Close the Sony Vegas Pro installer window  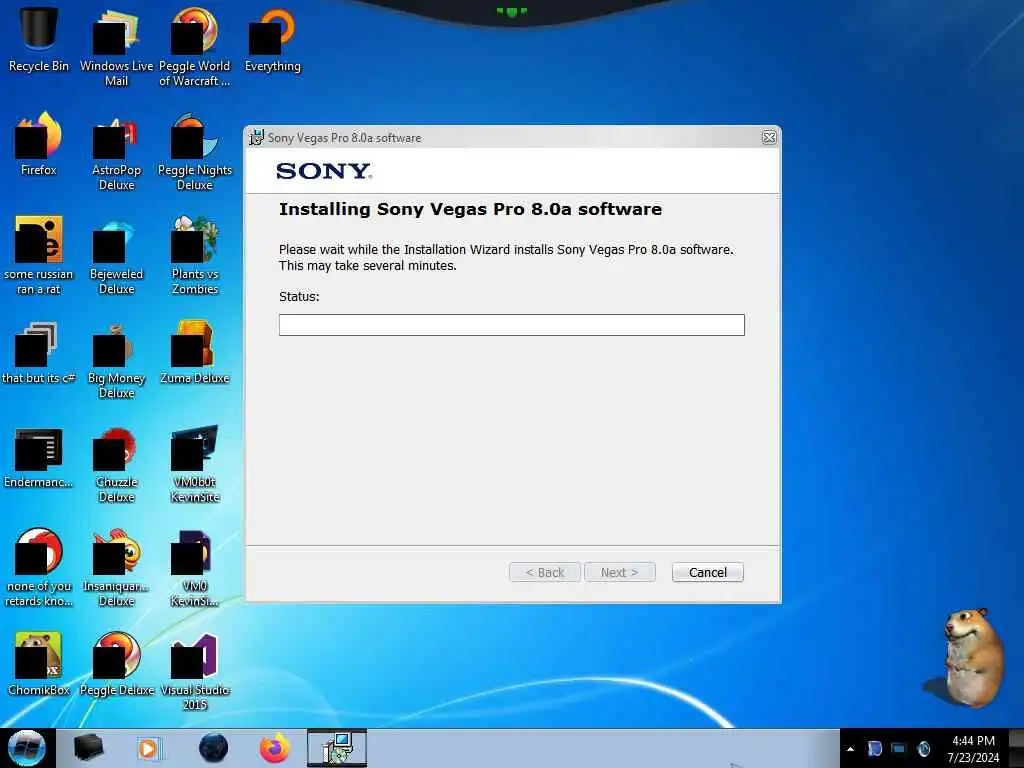point(769,137)
